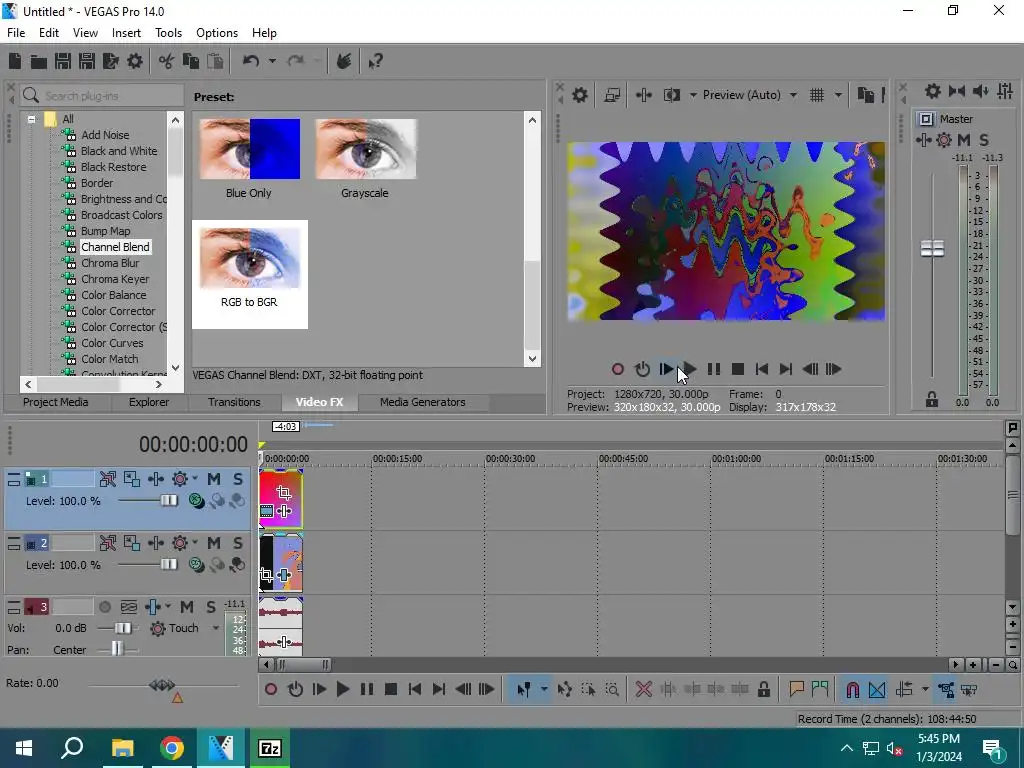Toggle Preview on External Monitor icon

[x=612, y=95]
